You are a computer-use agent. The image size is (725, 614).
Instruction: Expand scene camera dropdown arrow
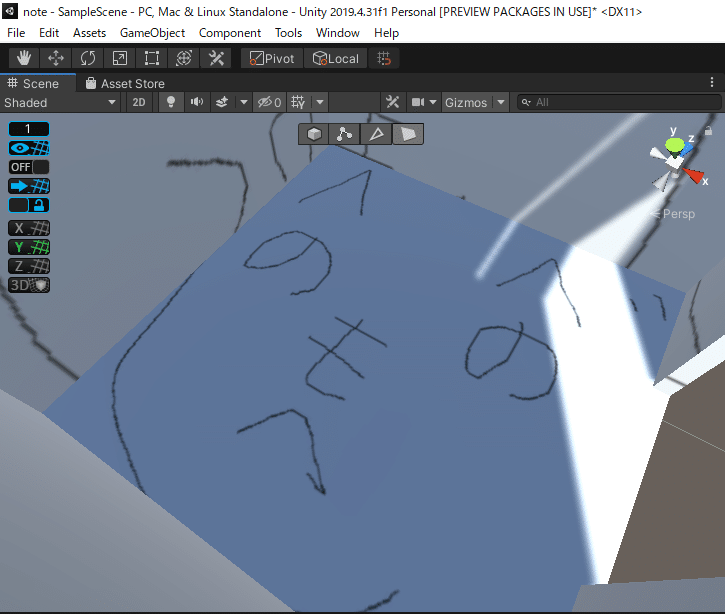pyautogui.click(x=433, y=102)
